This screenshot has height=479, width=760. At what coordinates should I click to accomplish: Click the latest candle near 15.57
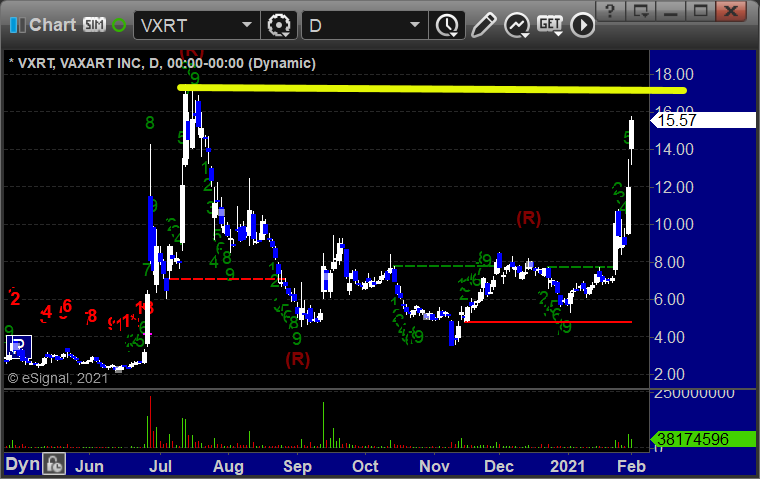pos(632,135)
